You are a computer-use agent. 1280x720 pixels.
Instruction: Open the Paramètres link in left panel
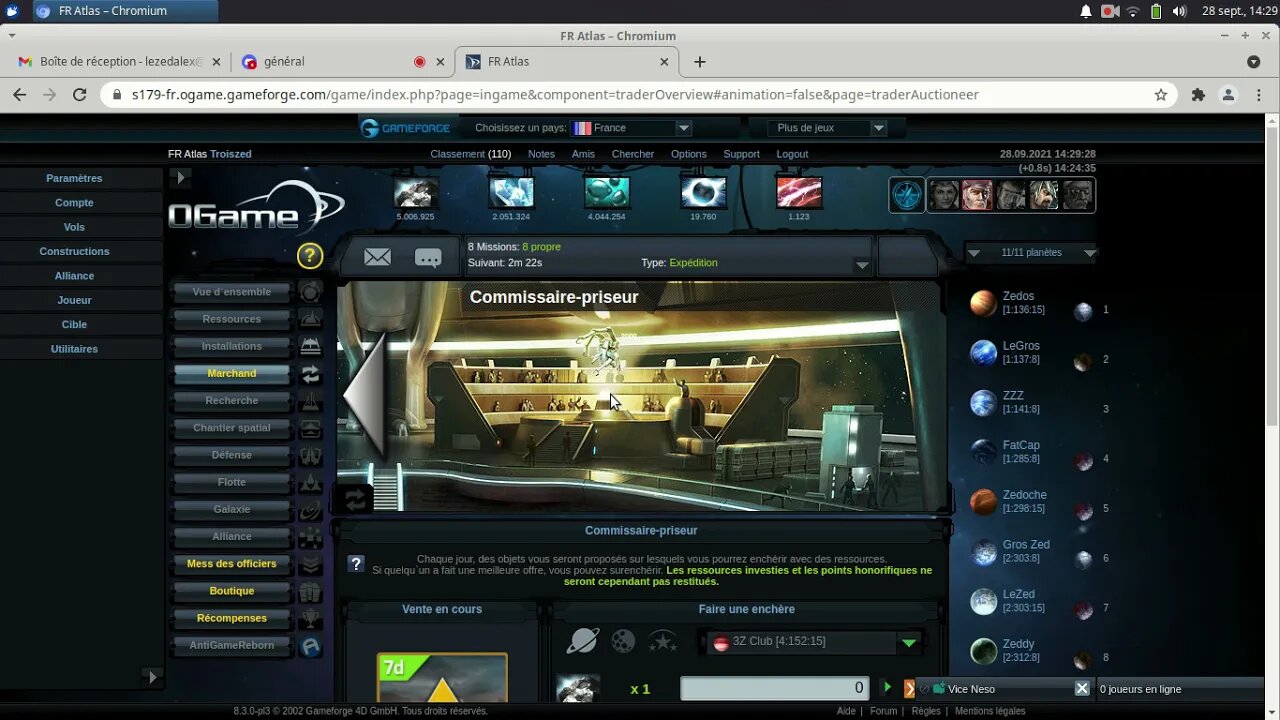[74, 178]
